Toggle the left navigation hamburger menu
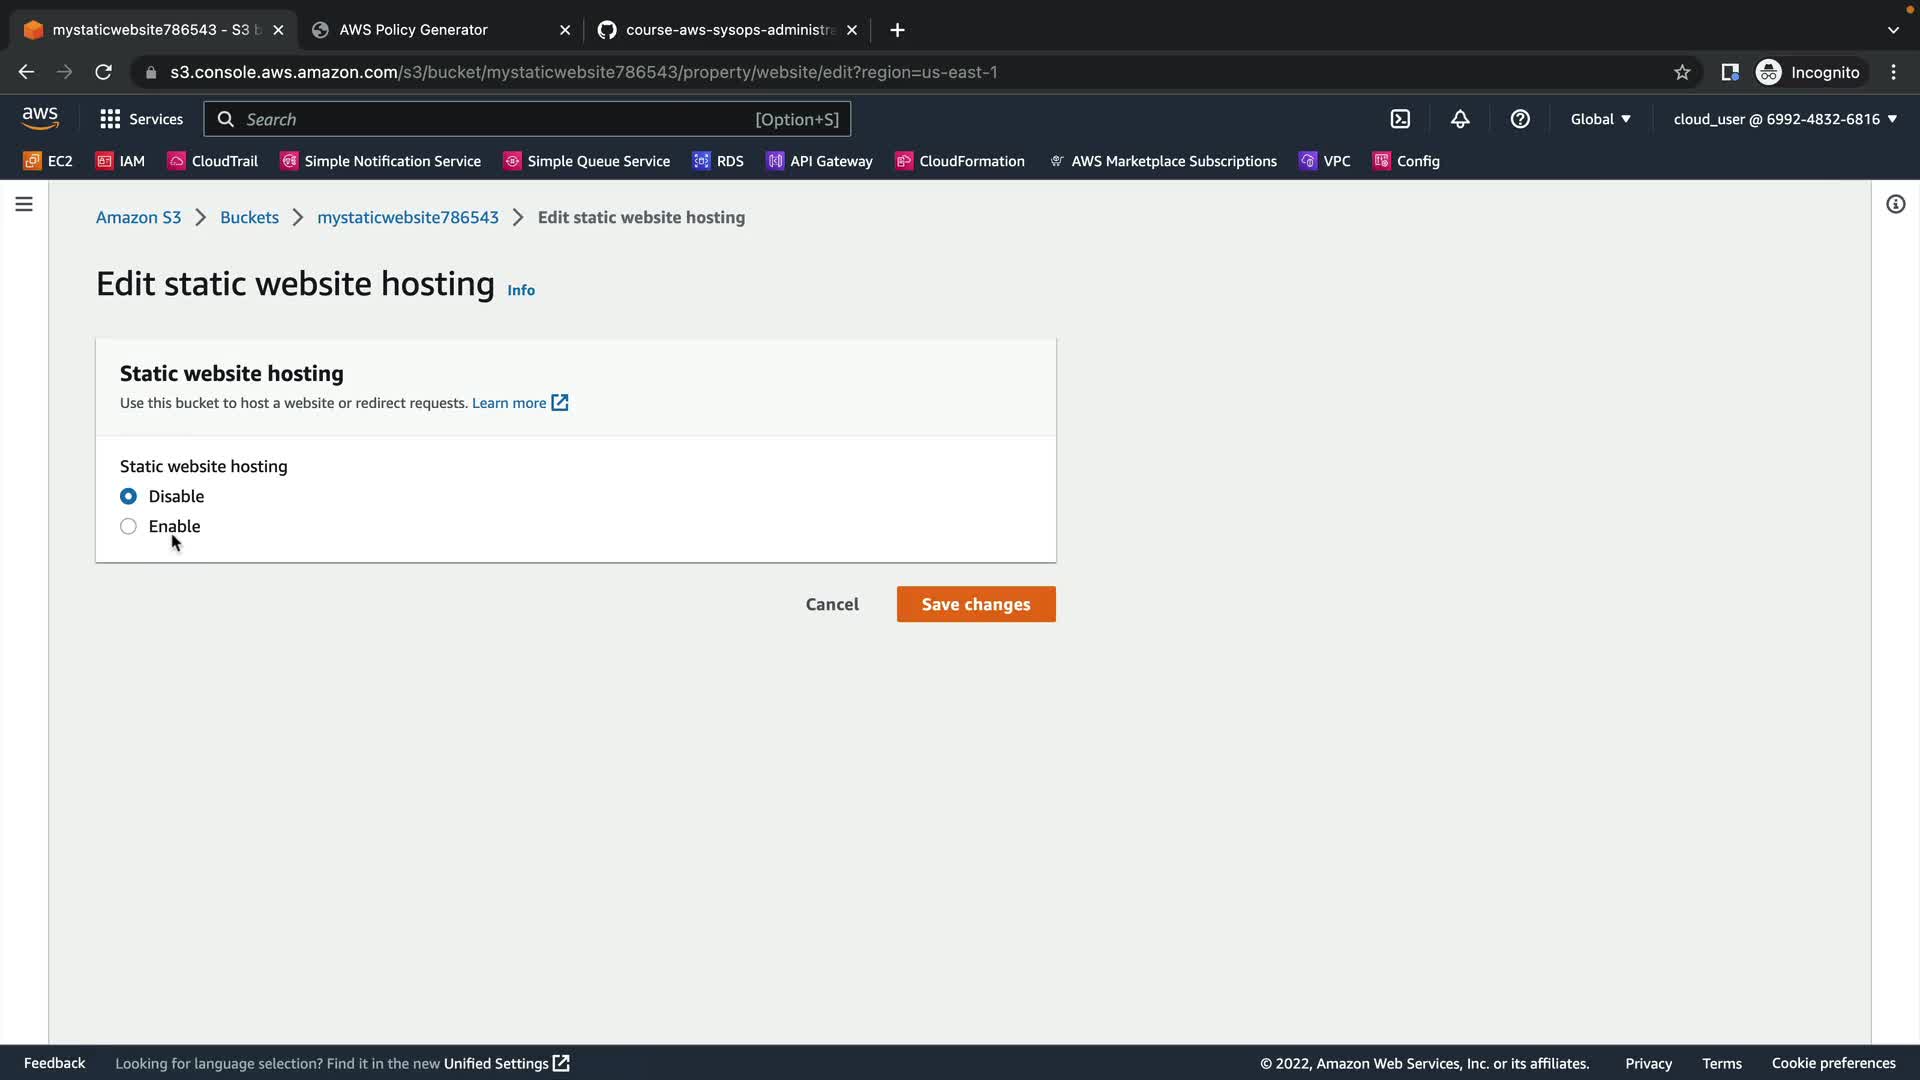The image size is (1920, 1080). pos(24,204)
